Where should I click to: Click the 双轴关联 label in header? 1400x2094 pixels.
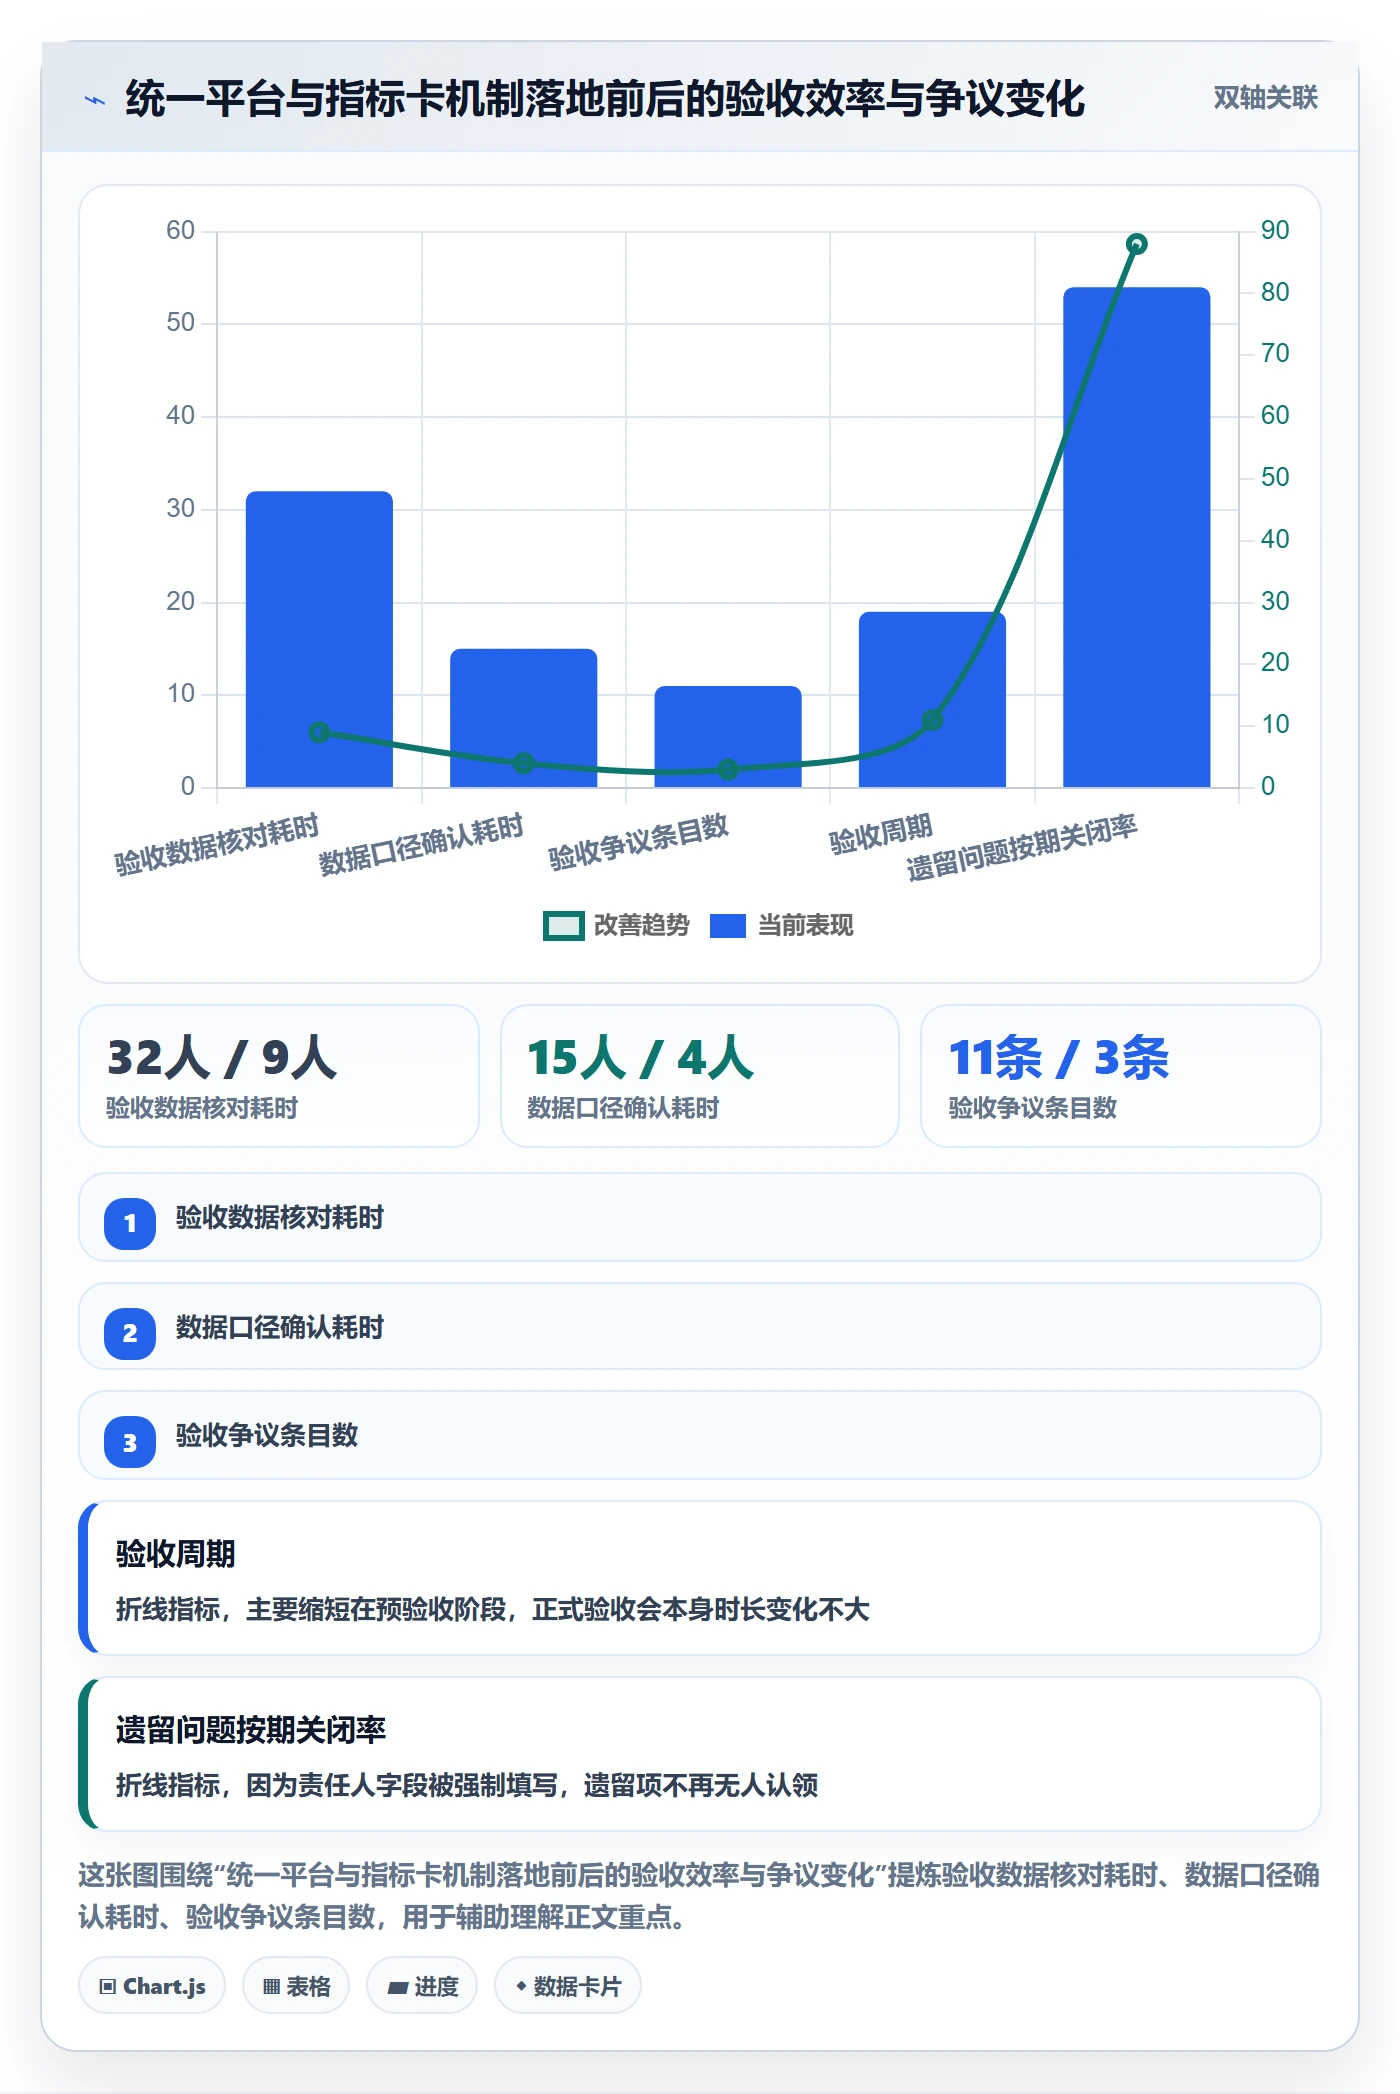(x=1265, y=98)
